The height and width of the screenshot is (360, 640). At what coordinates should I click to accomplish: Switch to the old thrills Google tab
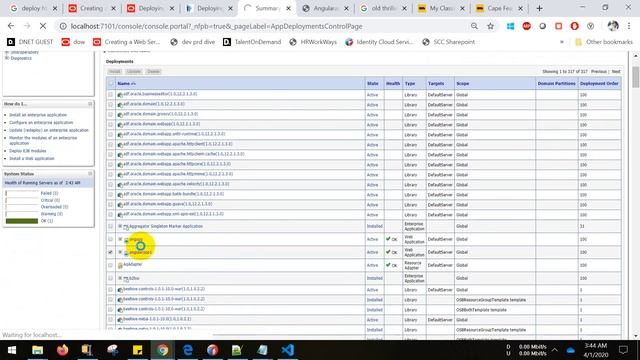tap(383, 8)
